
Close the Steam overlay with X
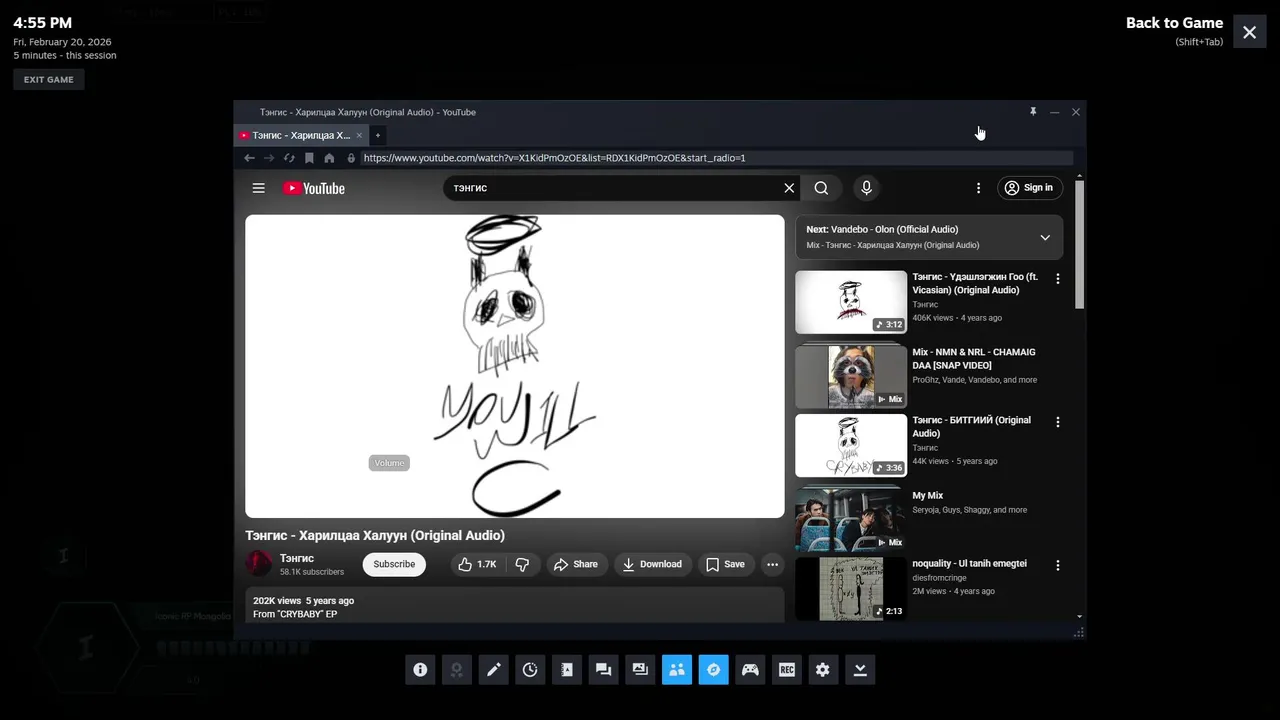click(x=1250, y=32)
